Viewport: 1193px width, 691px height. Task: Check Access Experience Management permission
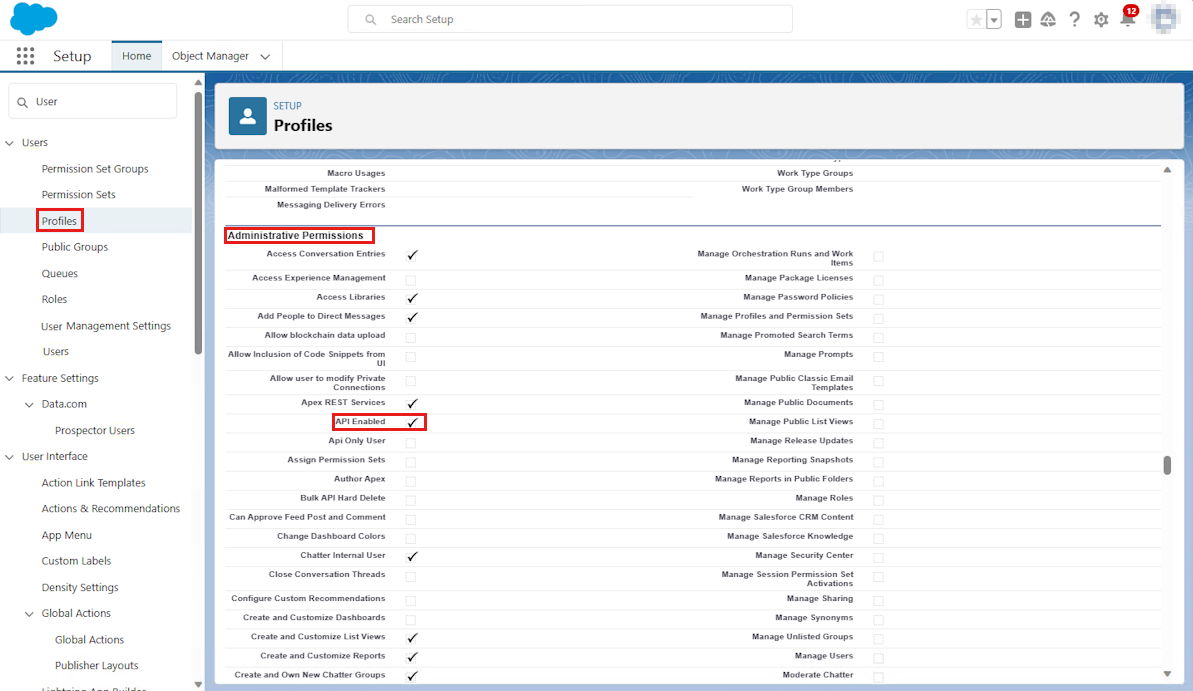[x=411, y=279]
